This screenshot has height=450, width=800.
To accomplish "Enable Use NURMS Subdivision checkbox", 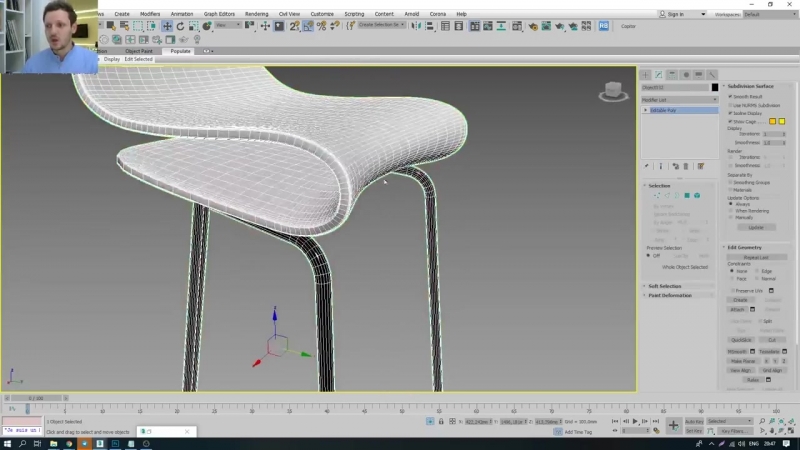I will pos(730,105).
